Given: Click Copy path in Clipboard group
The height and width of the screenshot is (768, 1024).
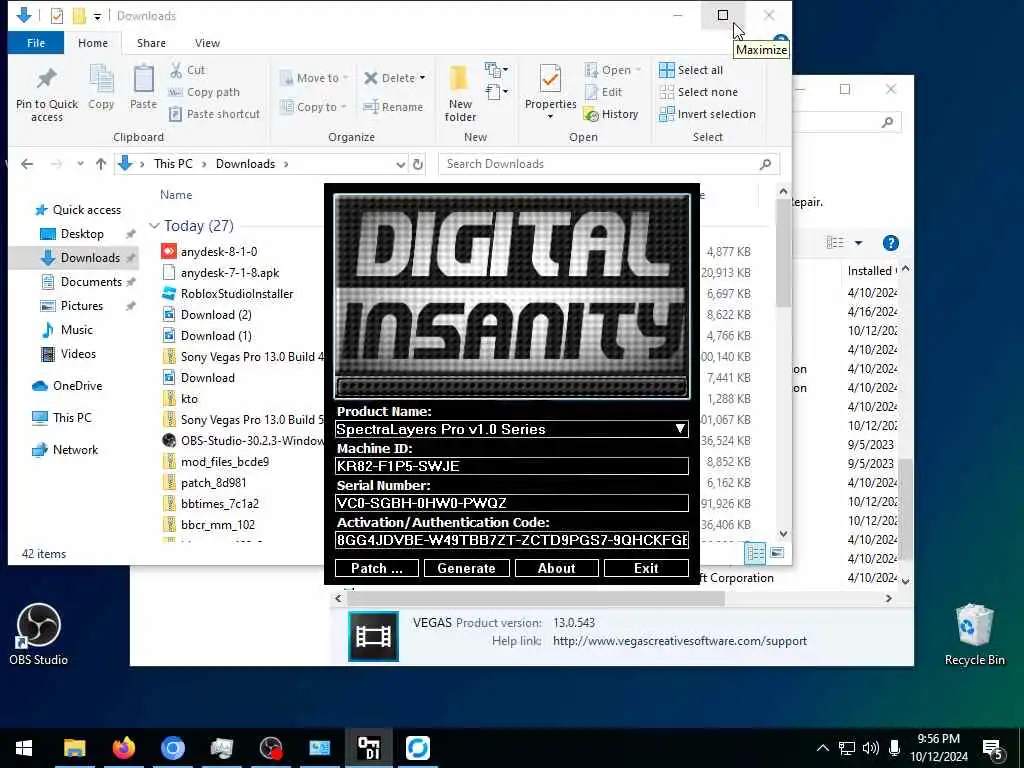Looking at the screenshot, I should point(204,92).
